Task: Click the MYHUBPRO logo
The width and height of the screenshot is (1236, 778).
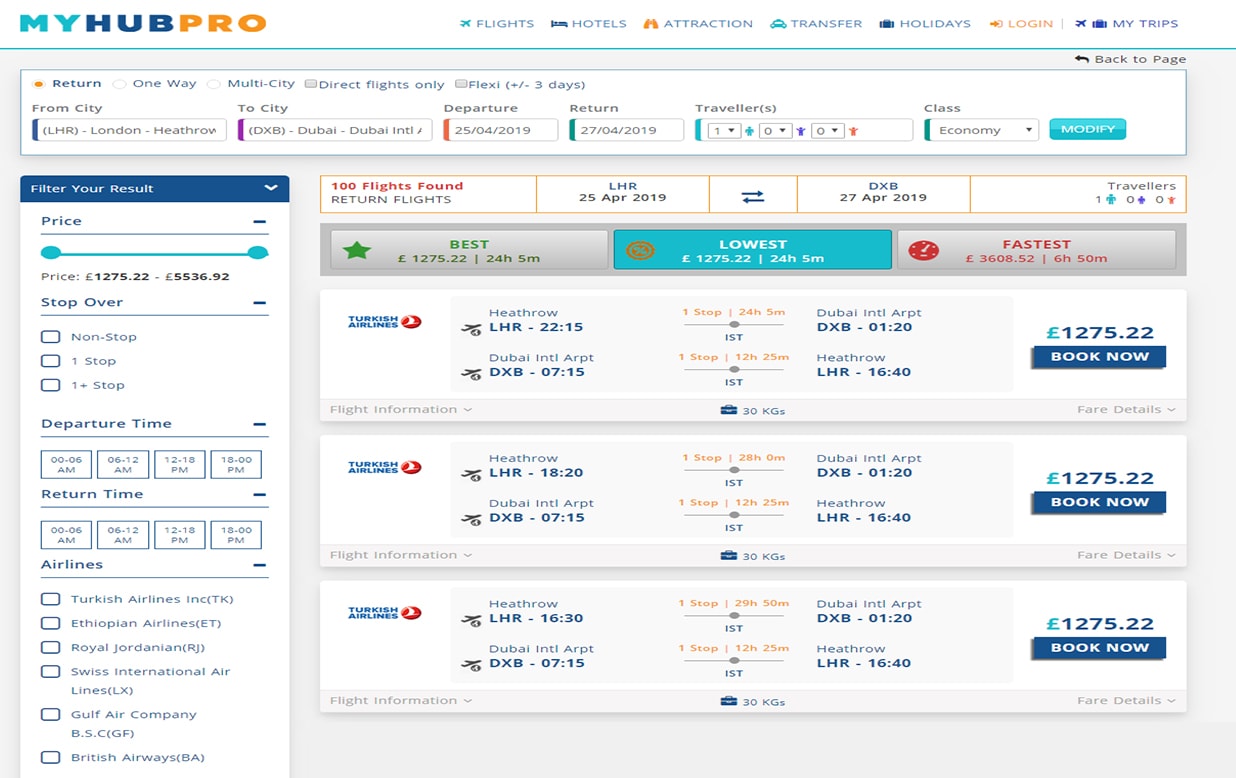Action: (143, 23)
